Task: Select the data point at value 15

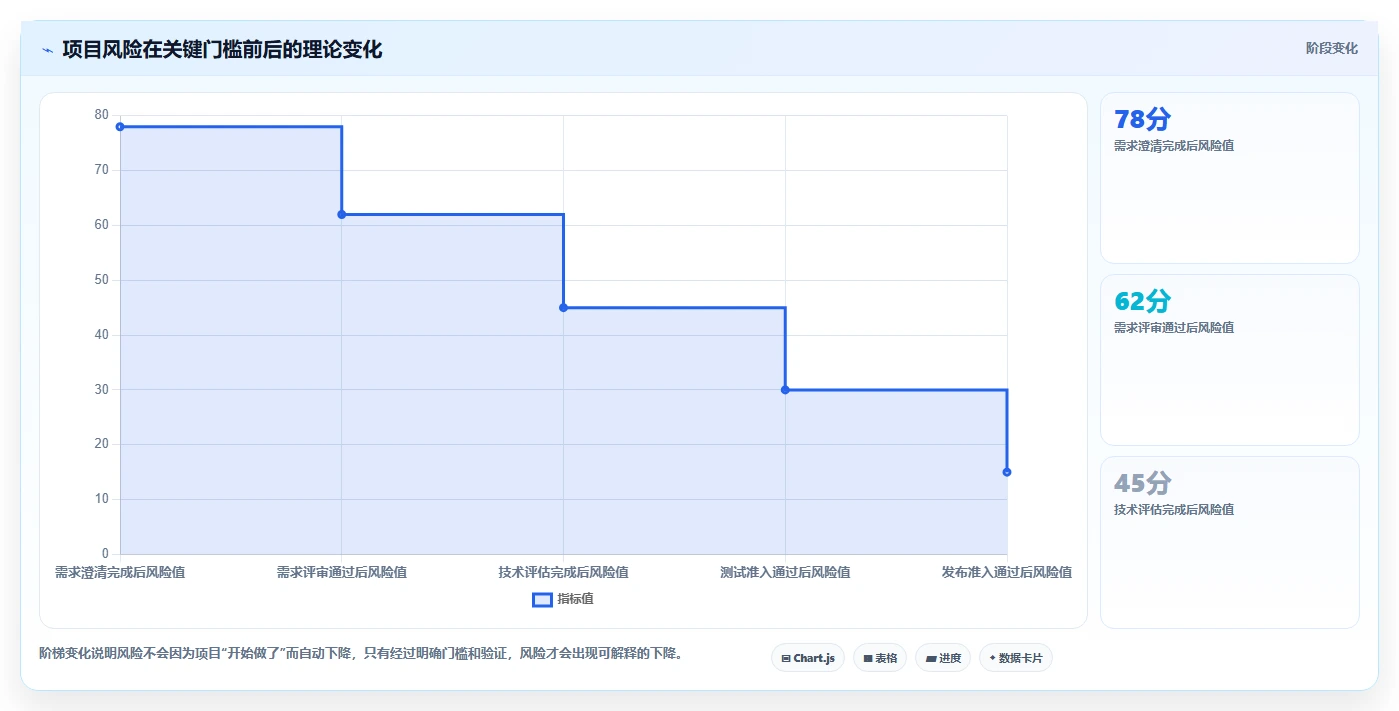Action: coord(1007,472)
